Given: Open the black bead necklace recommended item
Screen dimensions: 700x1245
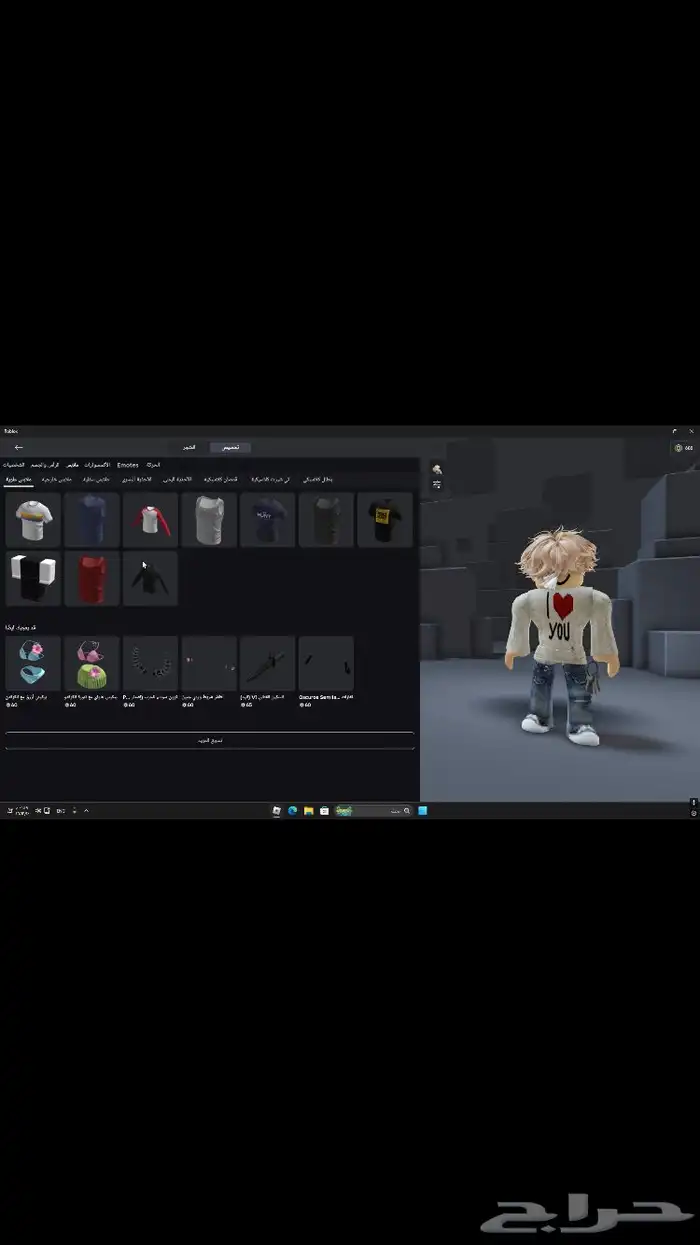Looking at the screenshot, I should (150, 664).
